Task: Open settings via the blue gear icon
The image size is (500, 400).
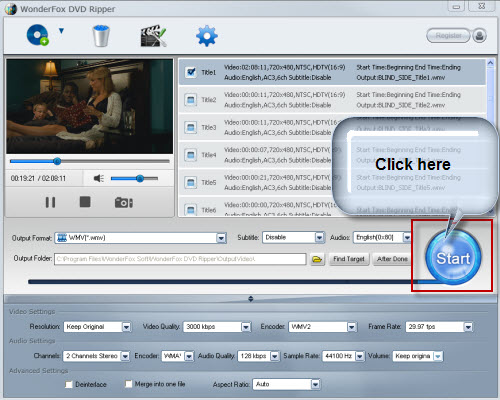Action: (x=207, y=36)
